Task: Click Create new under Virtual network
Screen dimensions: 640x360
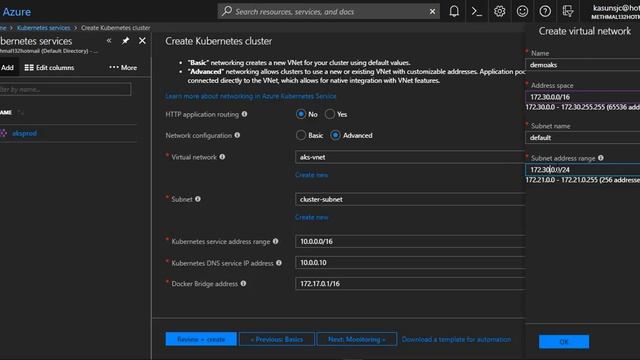Action: (x=311, y=175)
